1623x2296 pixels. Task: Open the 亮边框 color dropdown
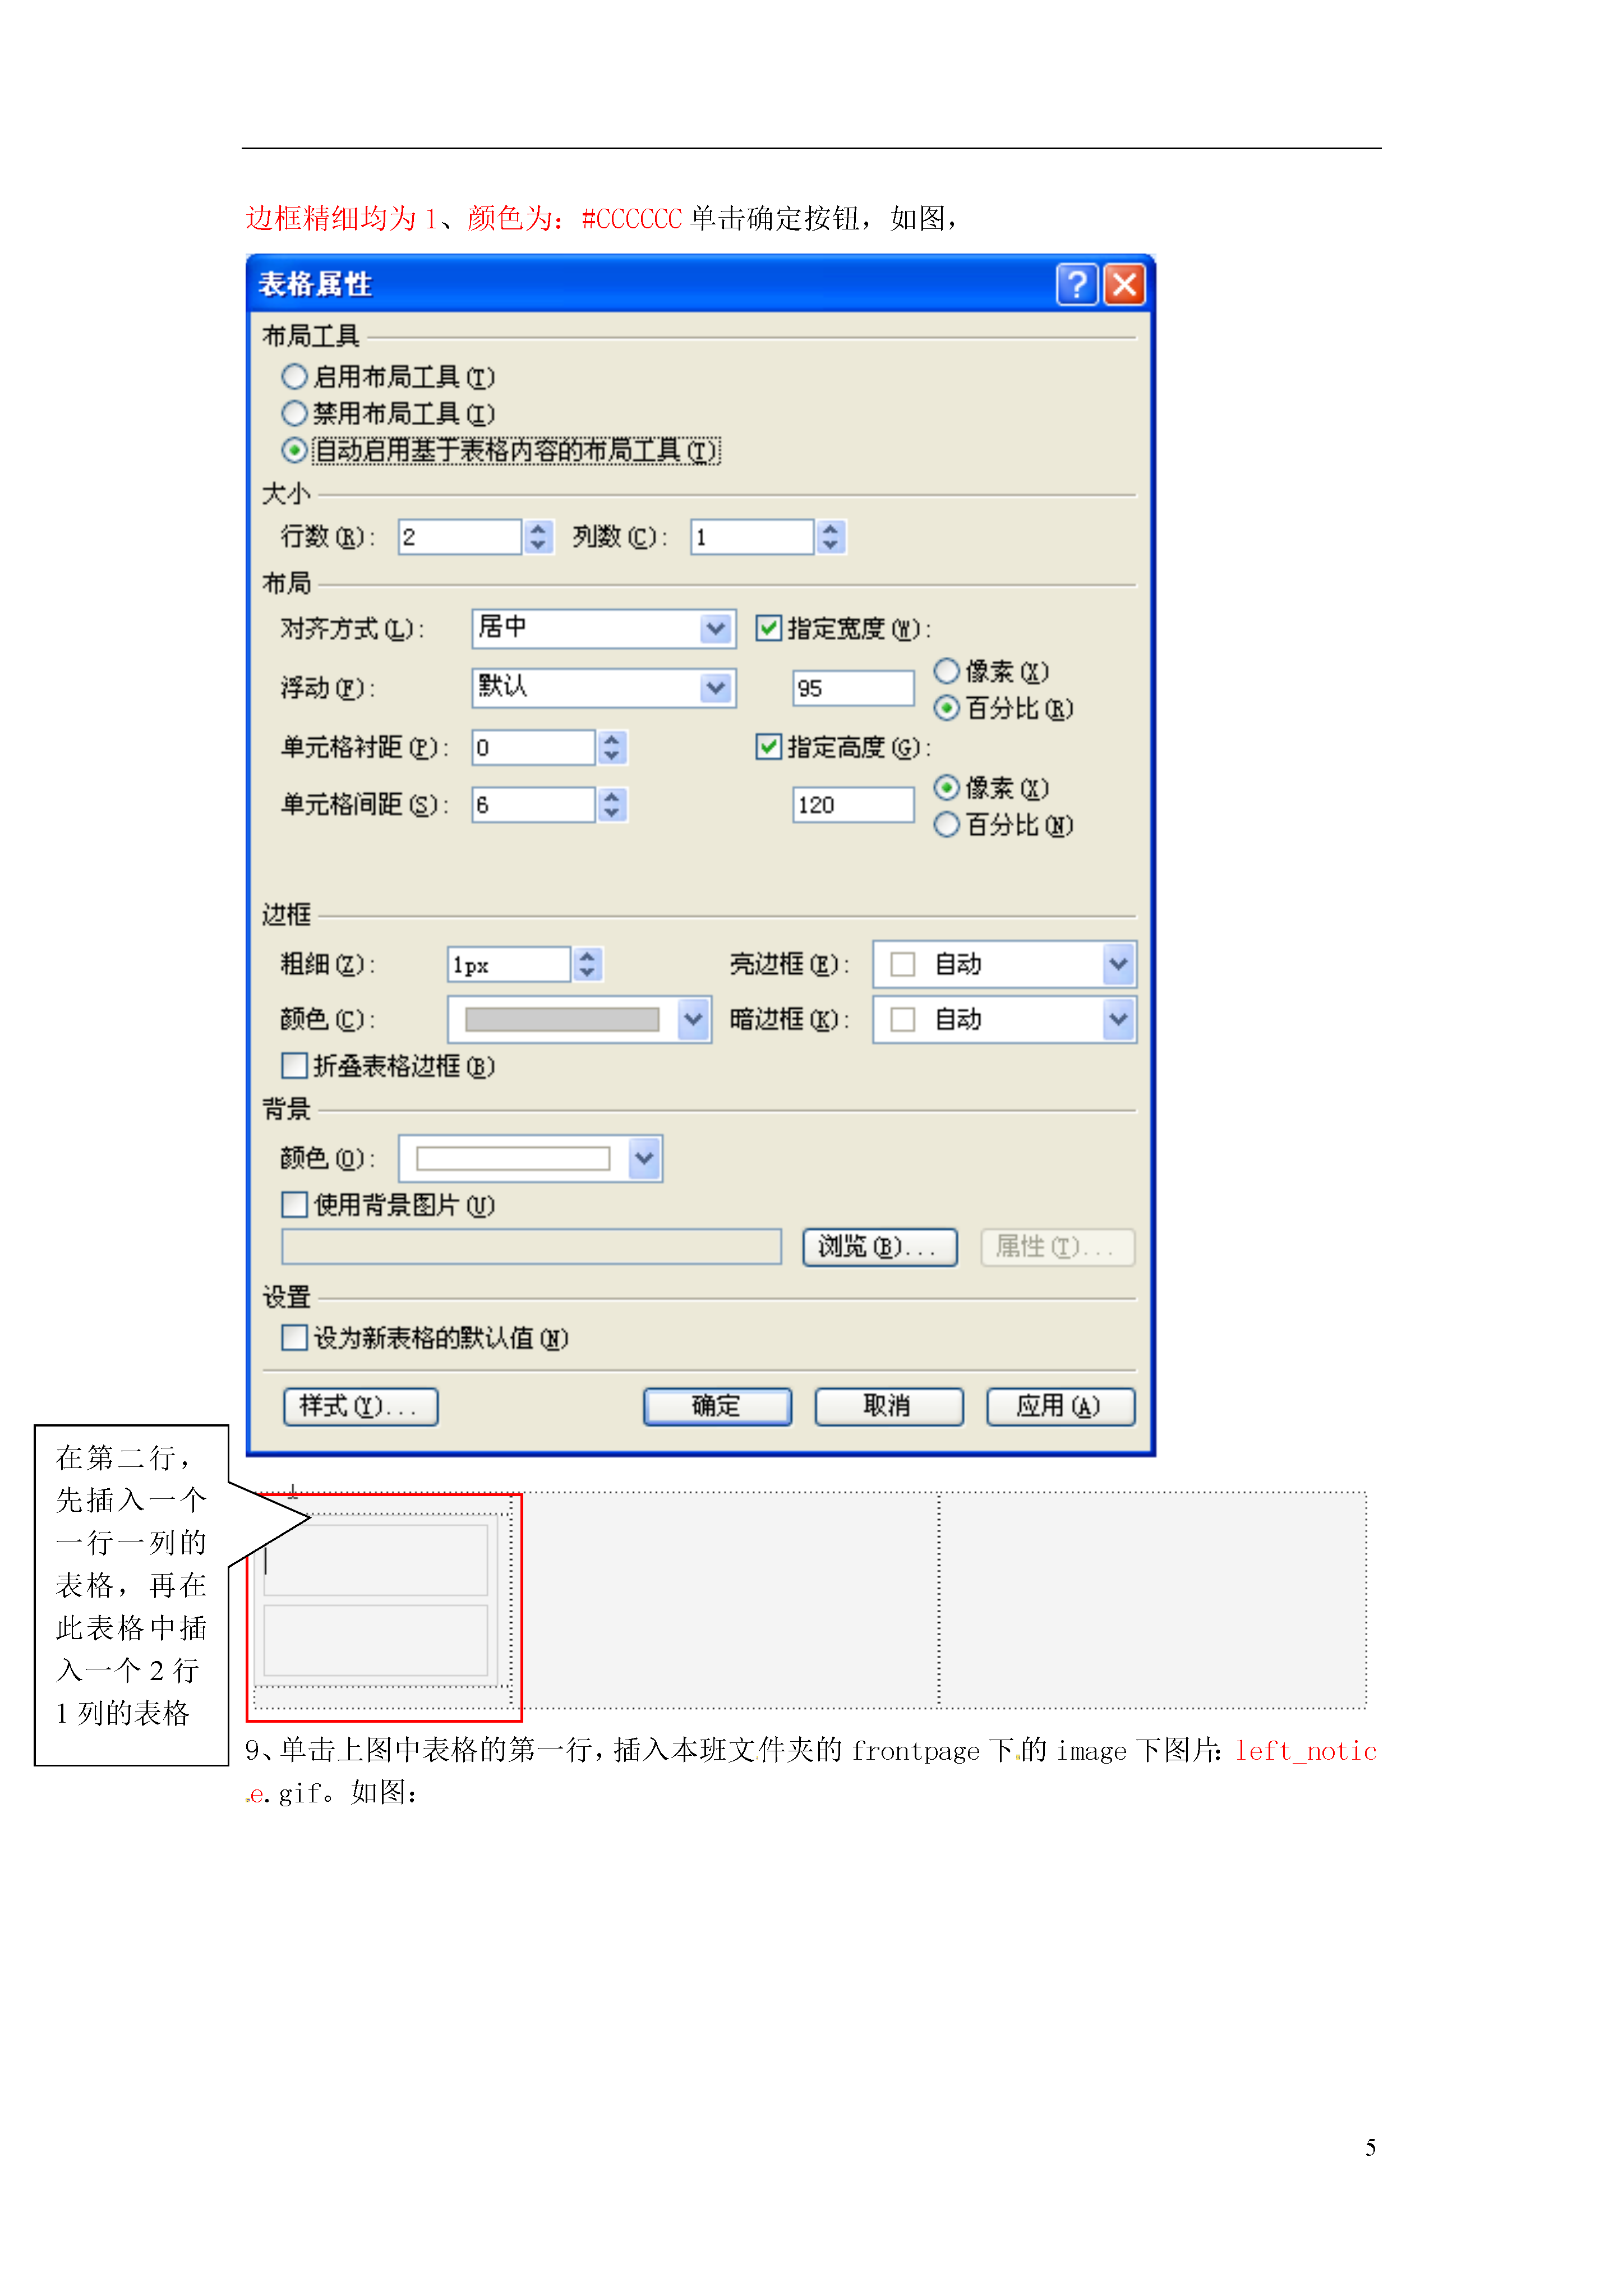point(1004,964)
